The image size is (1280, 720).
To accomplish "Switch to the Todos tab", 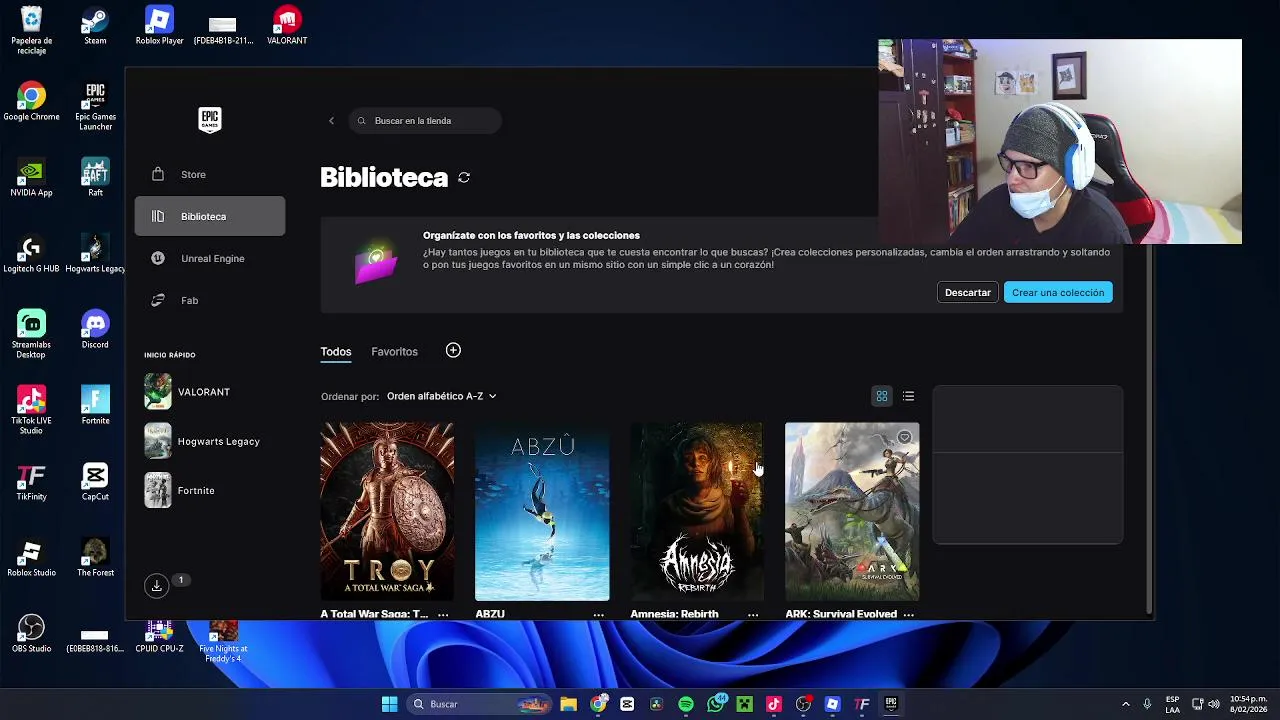I will click(336, 352).
